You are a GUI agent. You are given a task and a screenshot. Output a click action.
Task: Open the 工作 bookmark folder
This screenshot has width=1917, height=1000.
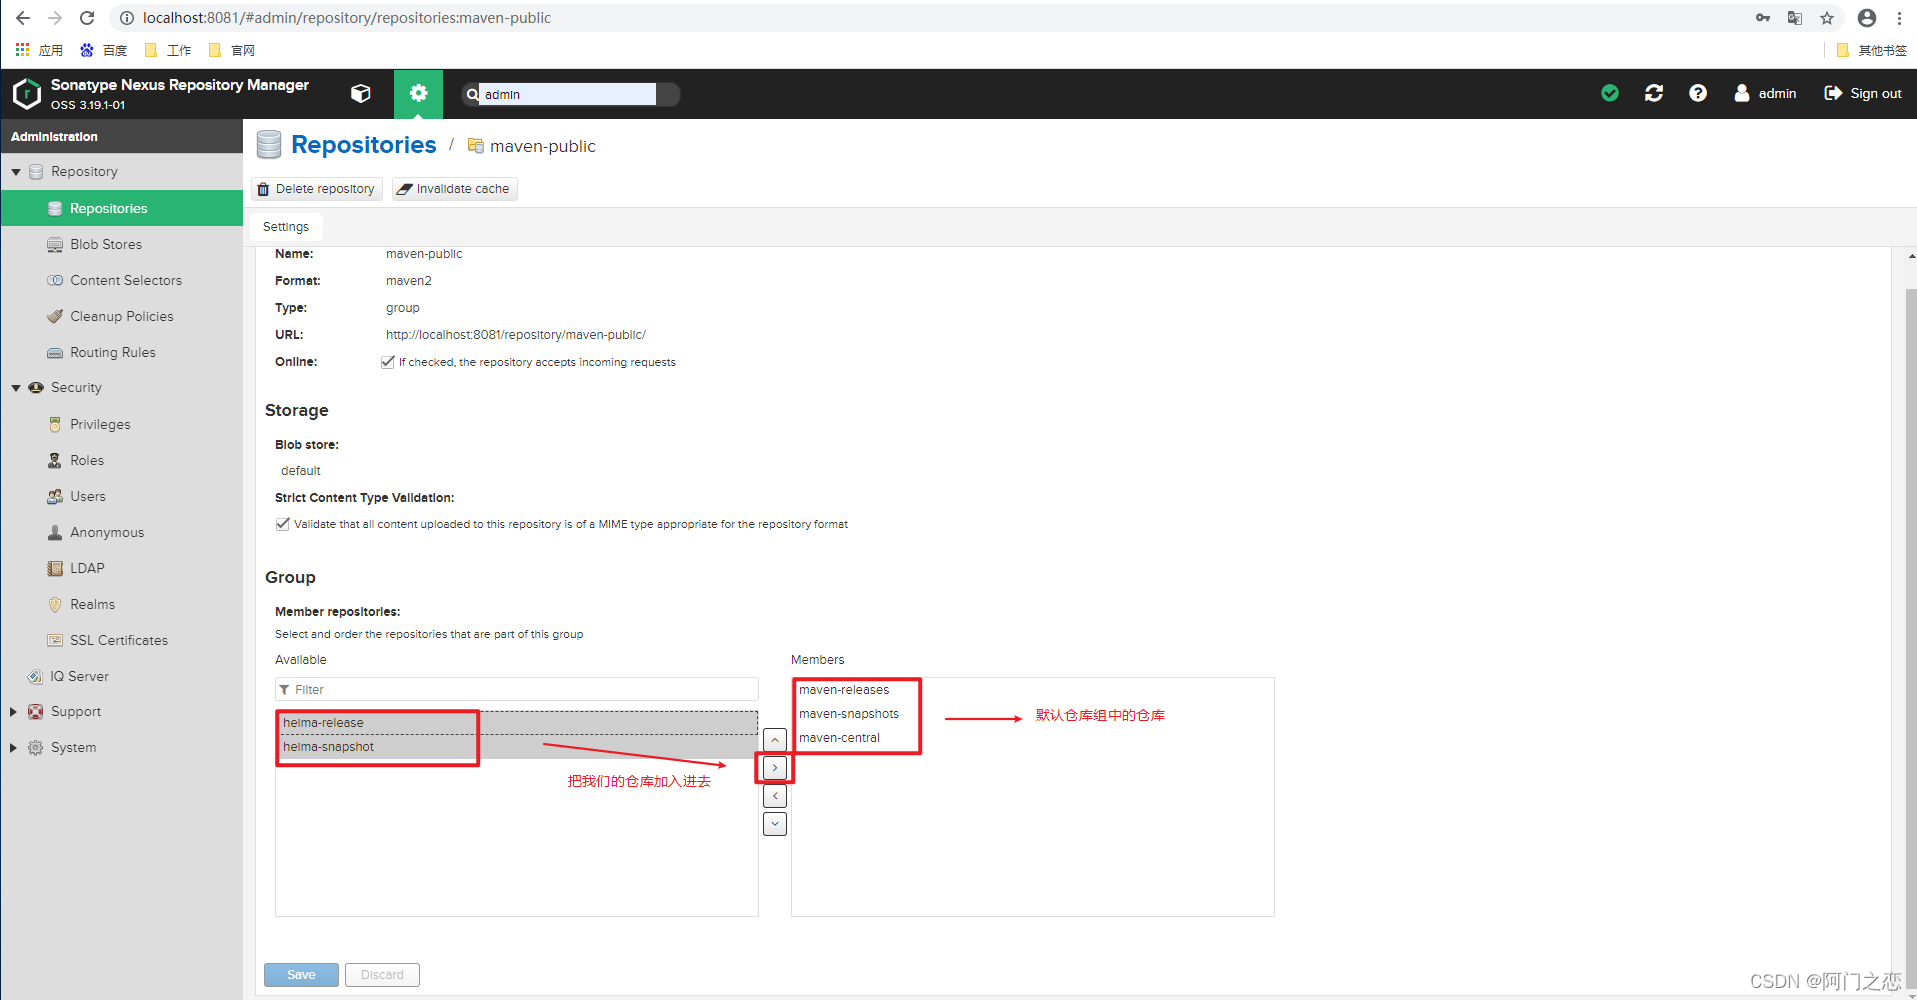click(x=168, y=50)
